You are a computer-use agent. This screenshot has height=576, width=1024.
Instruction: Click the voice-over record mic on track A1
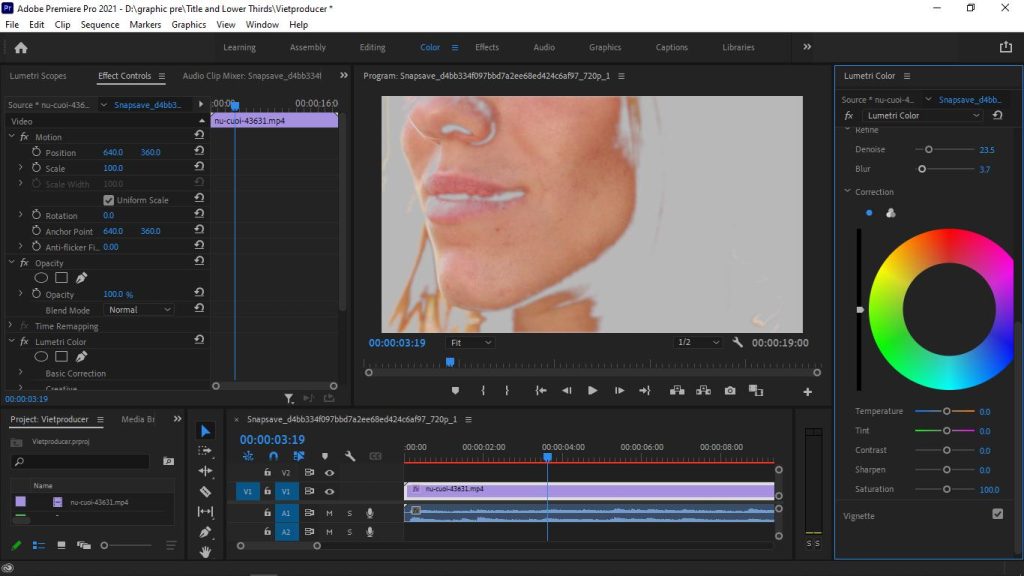pyautogui.click(x=370, y=513)
